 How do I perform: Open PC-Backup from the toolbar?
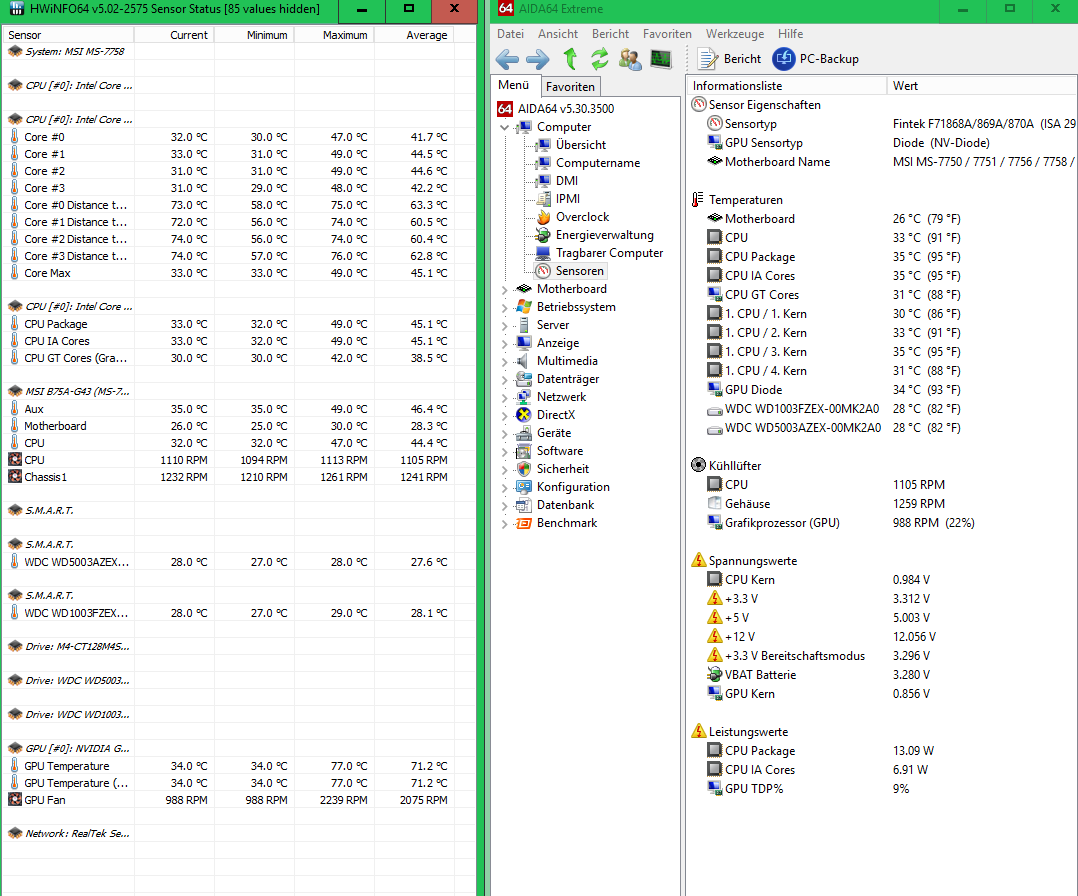click(x=816, y=59)
